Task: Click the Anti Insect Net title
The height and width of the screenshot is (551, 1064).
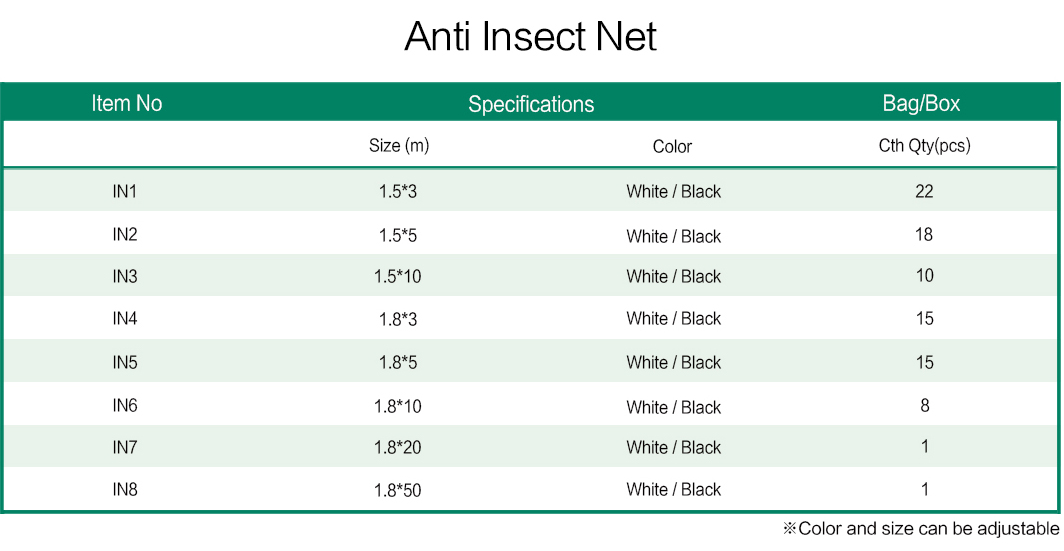Action: pyautogui.click(x=531, y=36)
